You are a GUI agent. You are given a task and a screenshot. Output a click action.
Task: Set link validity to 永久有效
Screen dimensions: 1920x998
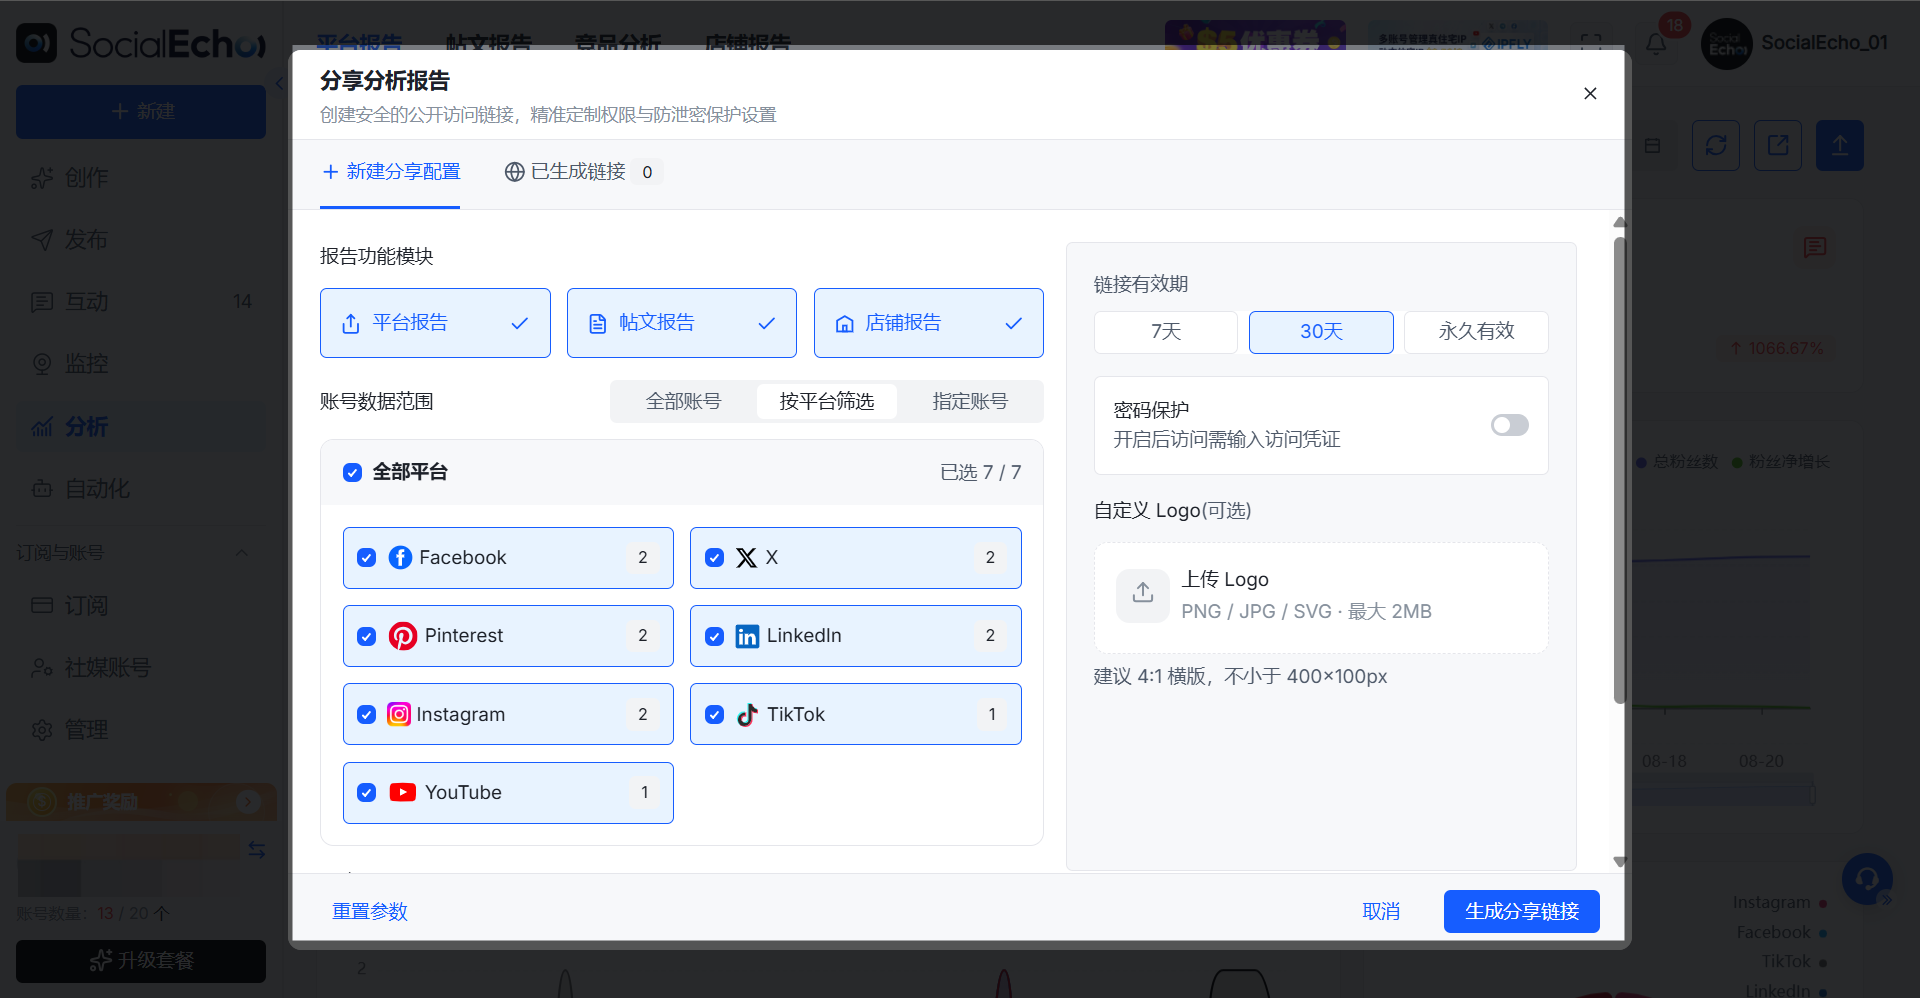tap(1476, 332)
